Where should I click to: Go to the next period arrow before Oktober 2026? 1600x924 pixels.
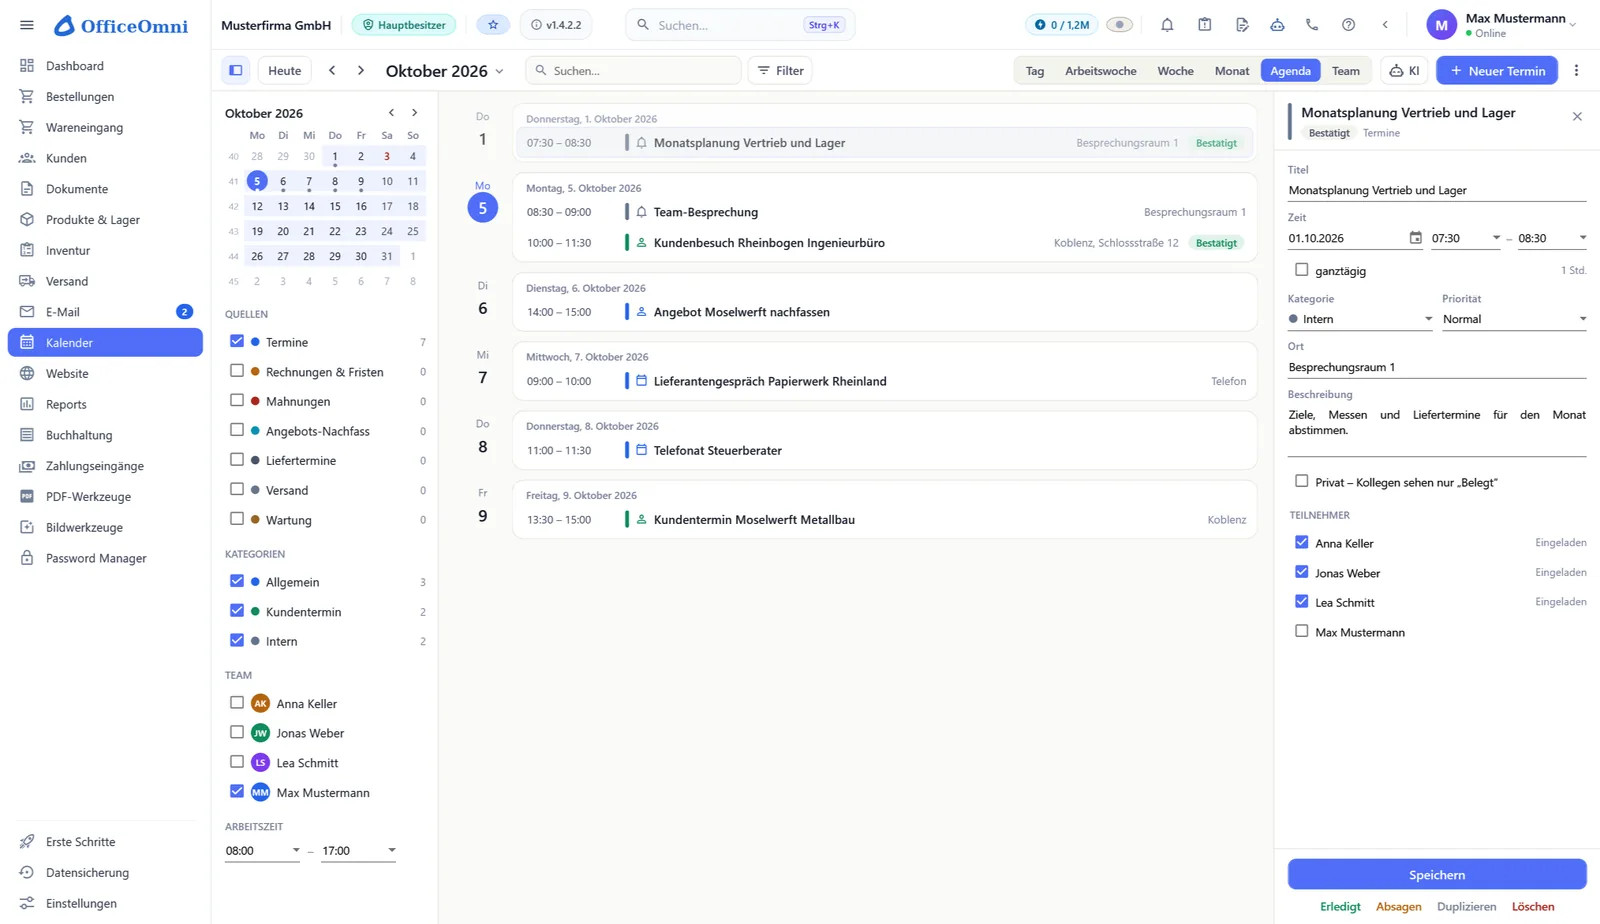[361, 71]
